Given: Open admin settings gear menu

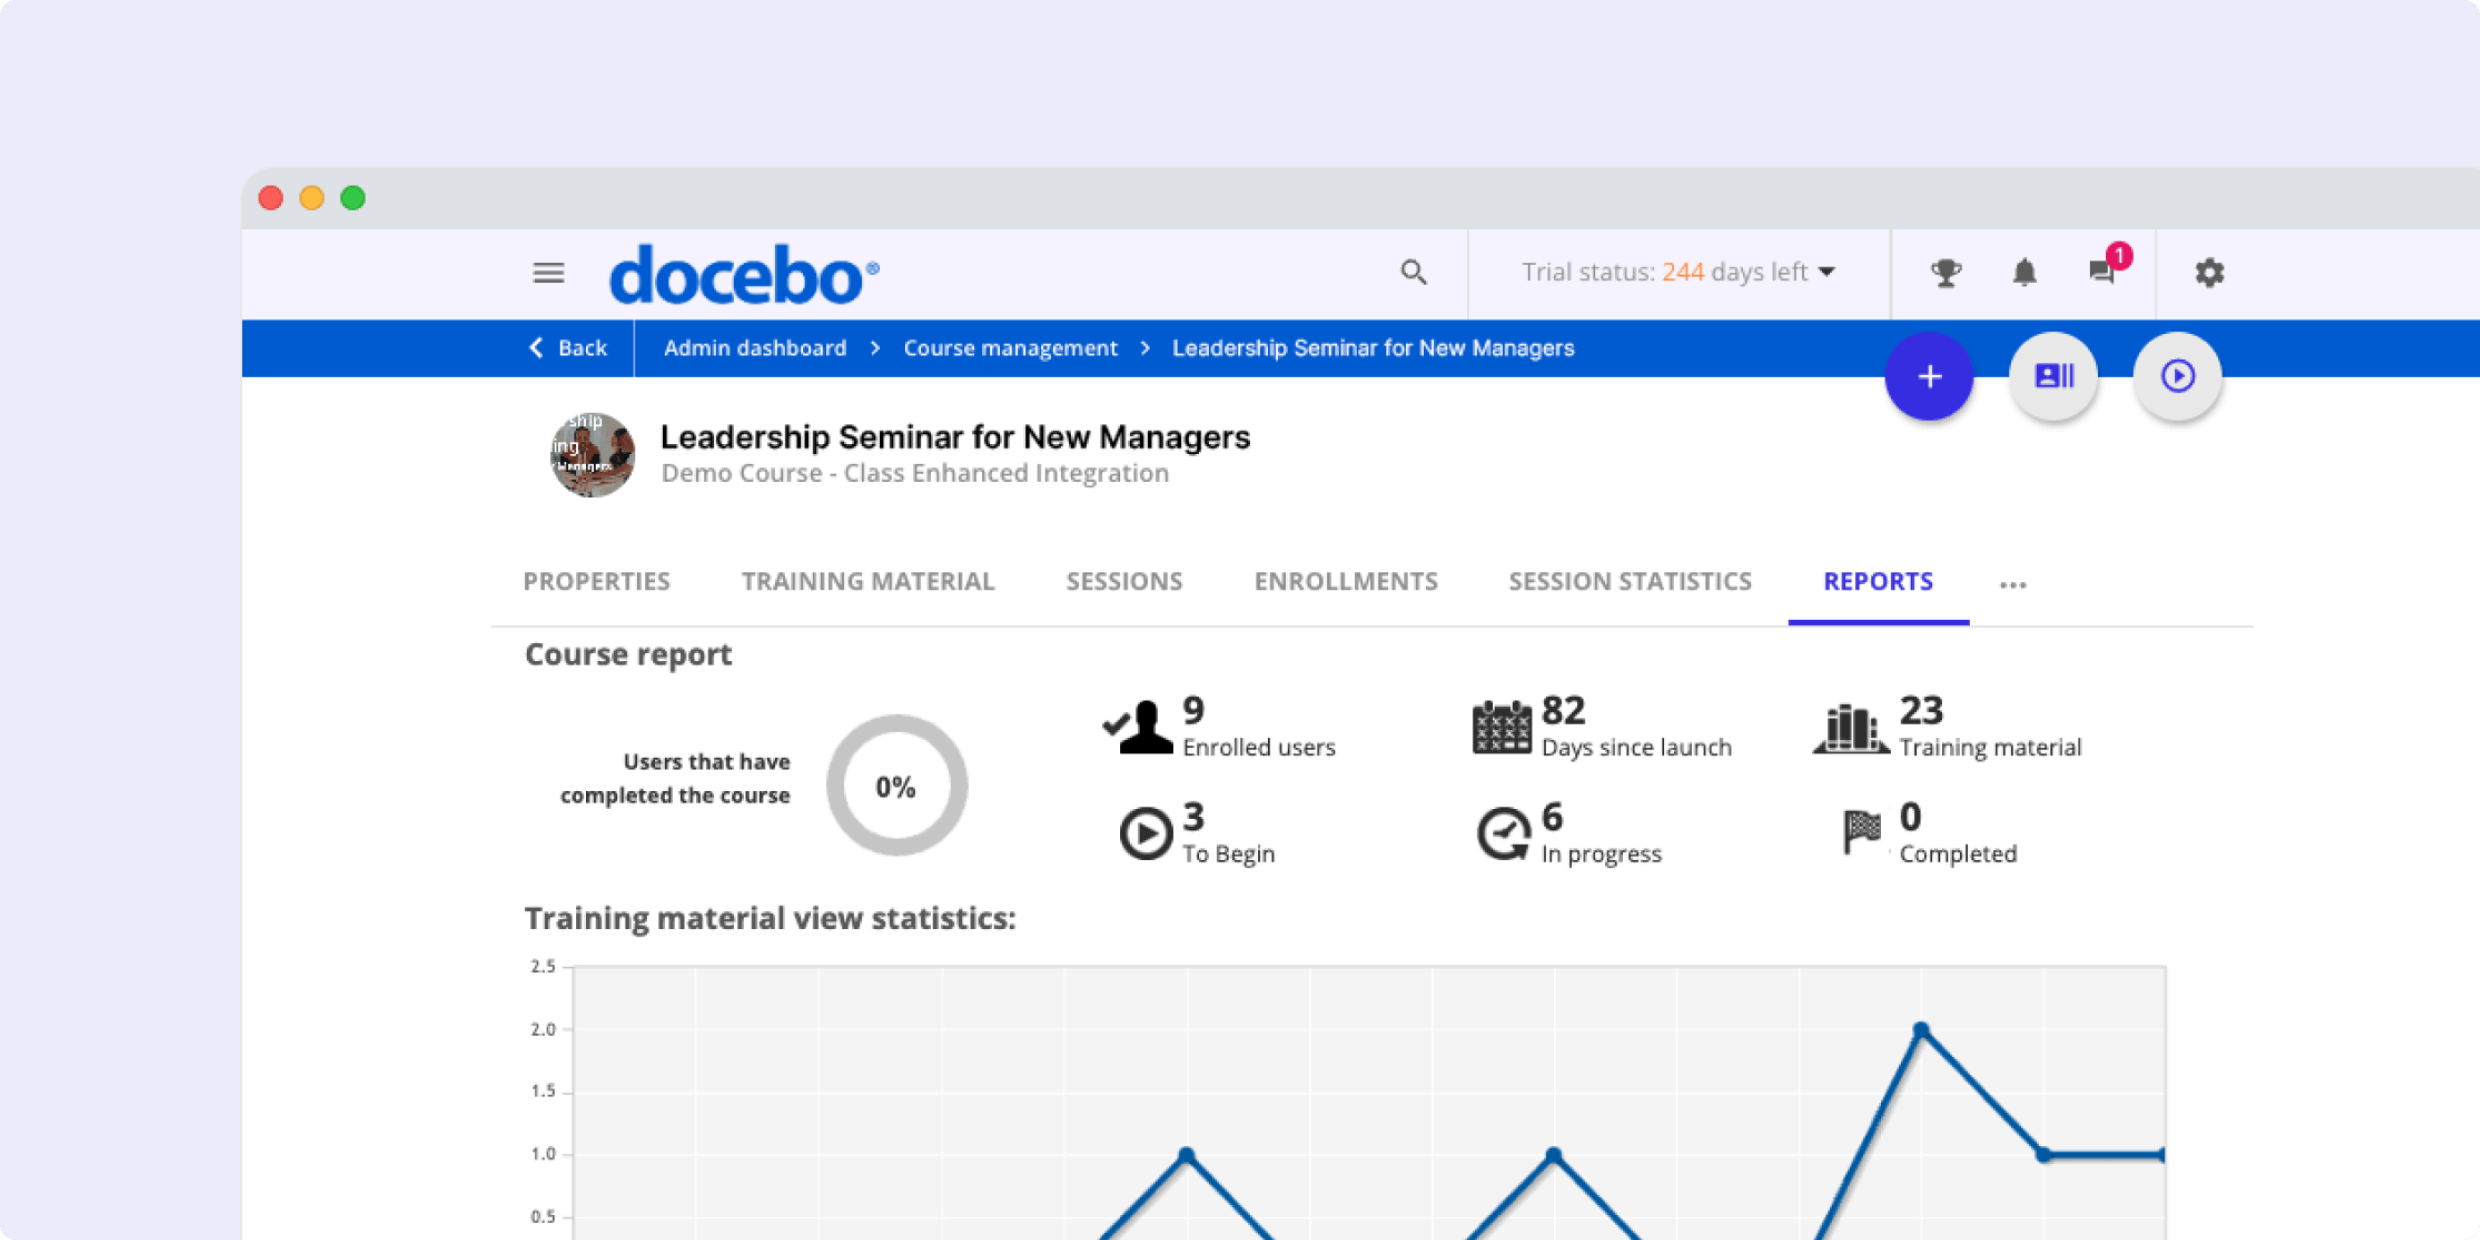Looking at the screenshot, I should pyautogui.click(x=2209, y=272).
